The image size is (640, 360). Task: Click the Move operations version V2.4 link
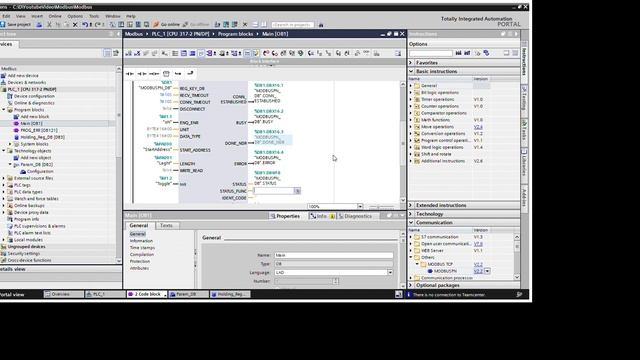[x=478, y=127]
